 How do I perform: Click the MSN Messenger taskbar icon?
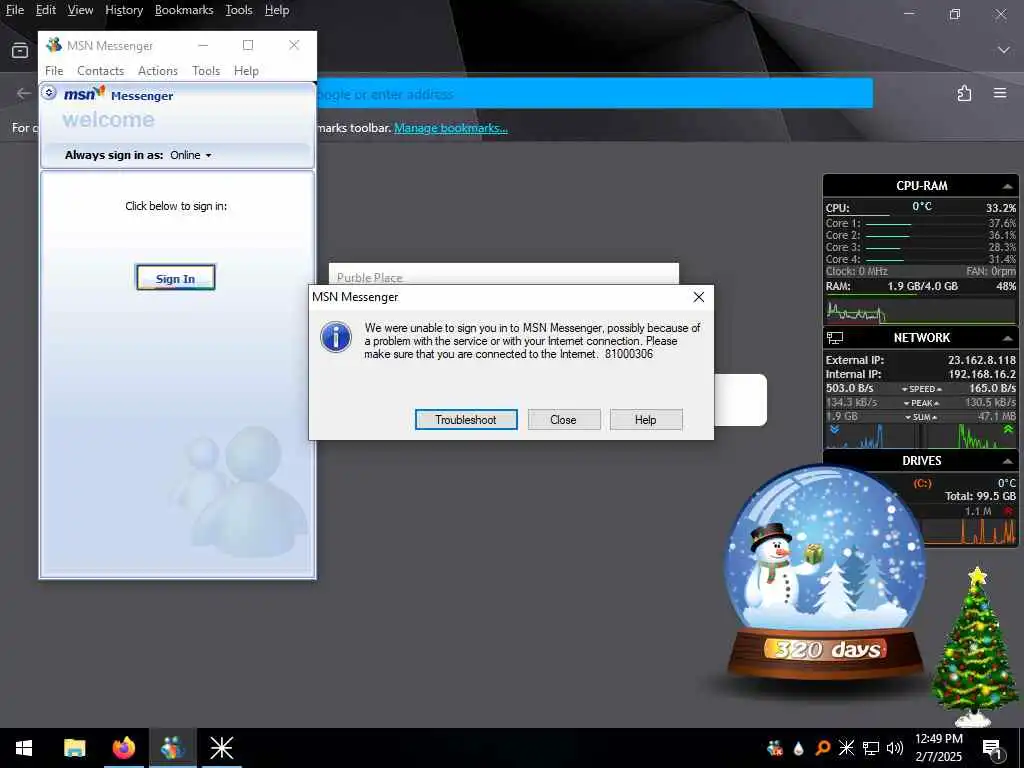[172, 748]
